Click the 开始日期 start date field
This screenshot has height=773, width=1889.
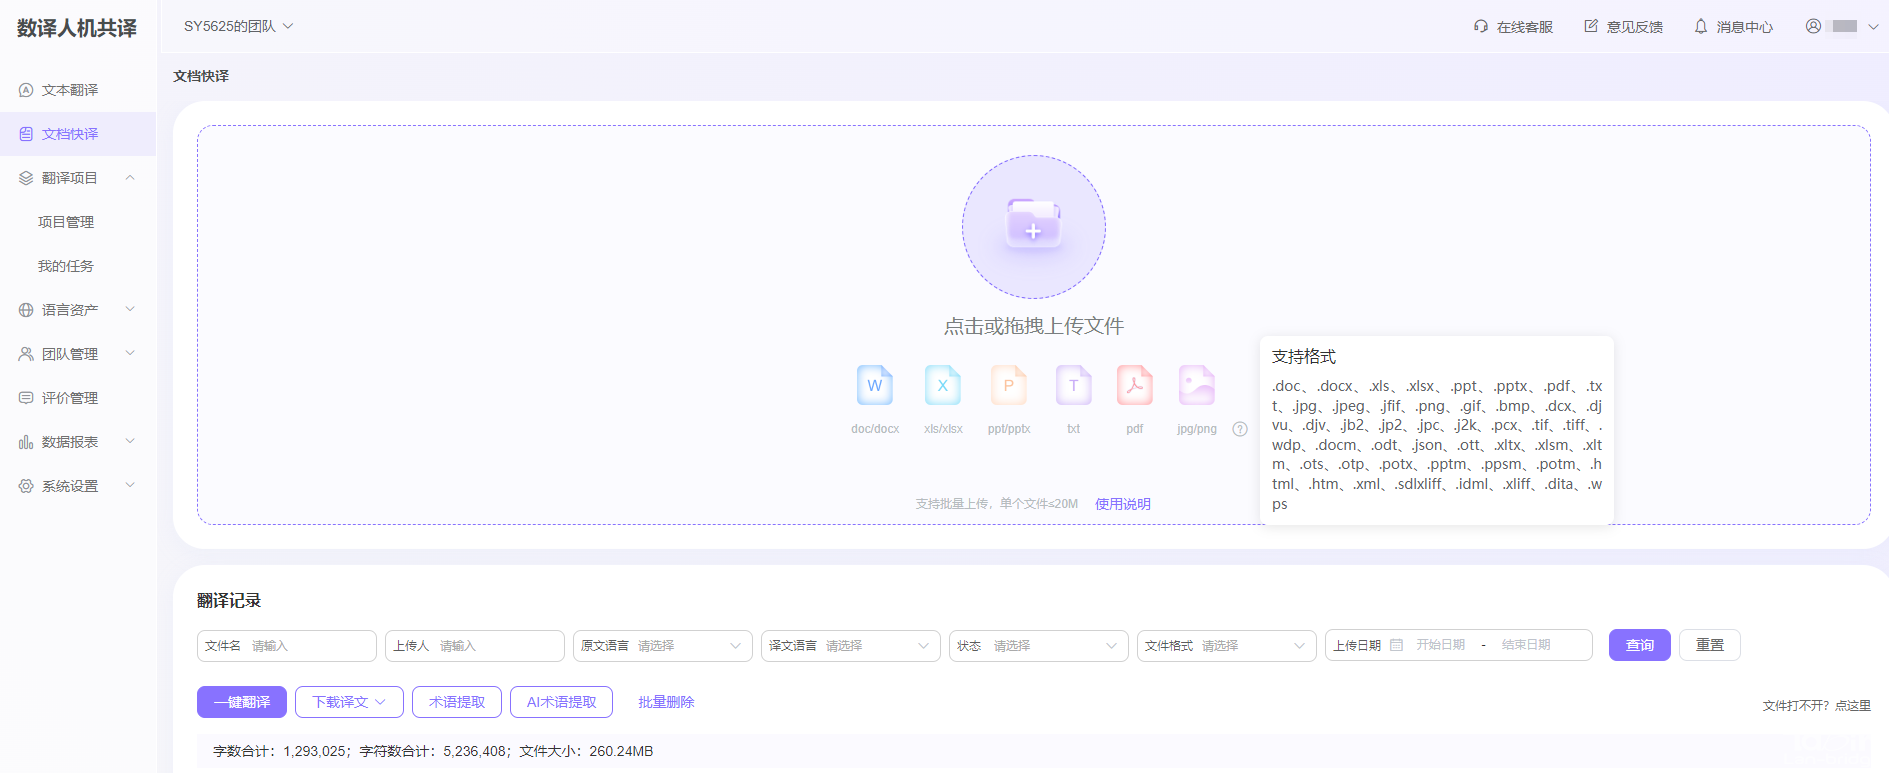(x=1440, y=645)
